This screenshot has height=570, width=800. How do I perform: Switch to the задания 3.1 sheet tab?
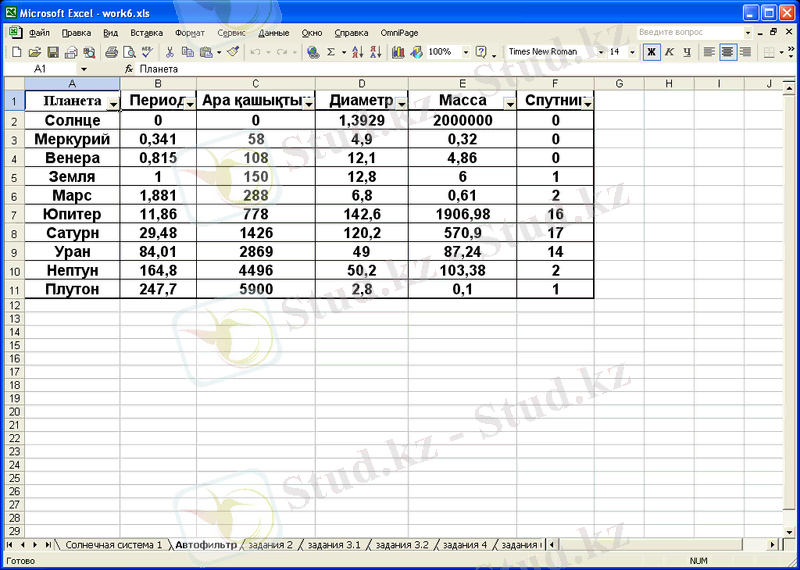[x=334, y=545]
